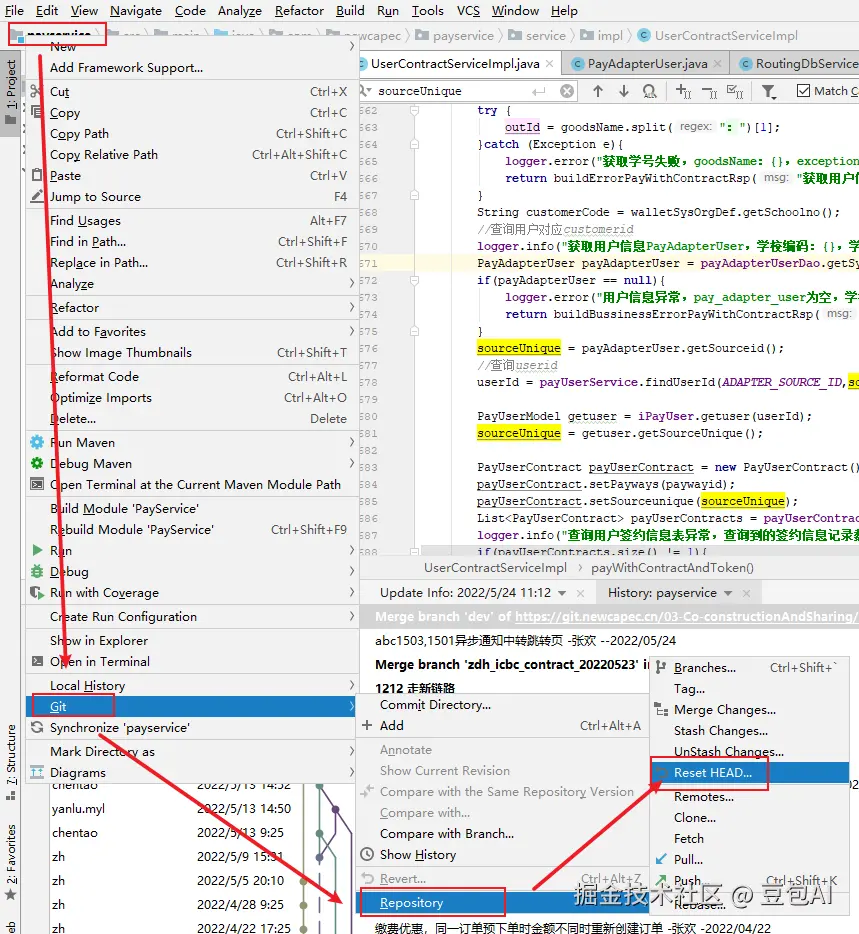Select the commit 'abc1503,1501异步通知中转跳转页'
Image resolution: width=859 pixels, height=934 pixels.
coord(525,640)
